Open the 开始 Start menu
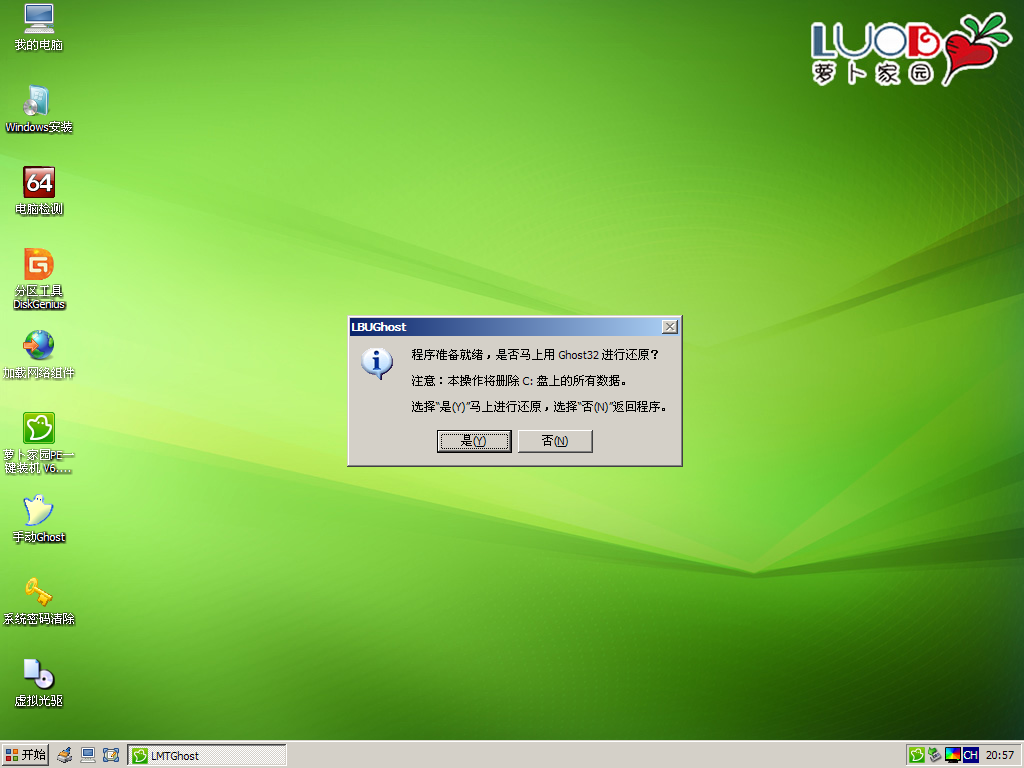This screenshot has height=768, width=1024. (26, 755)
